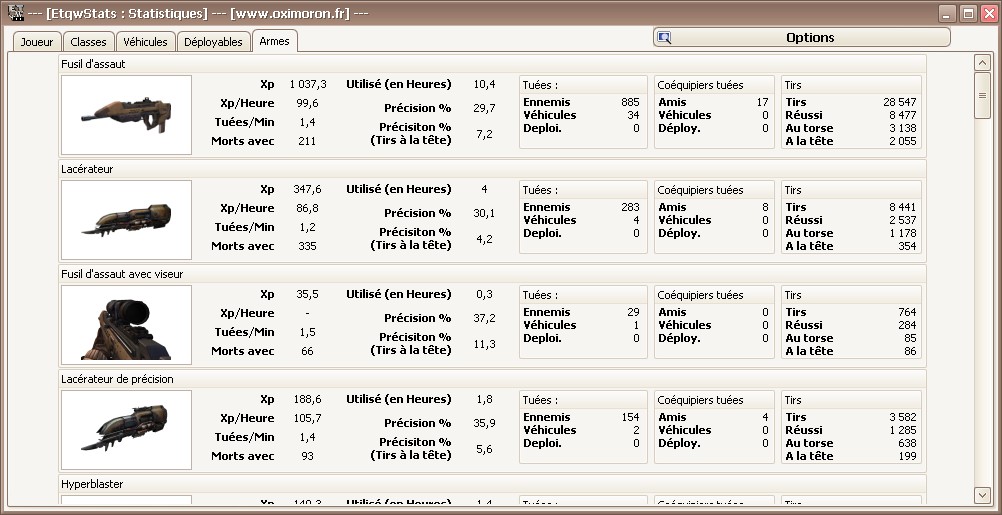
Task: Click the vertical scrollbar thumb
Action: (982, 95)
